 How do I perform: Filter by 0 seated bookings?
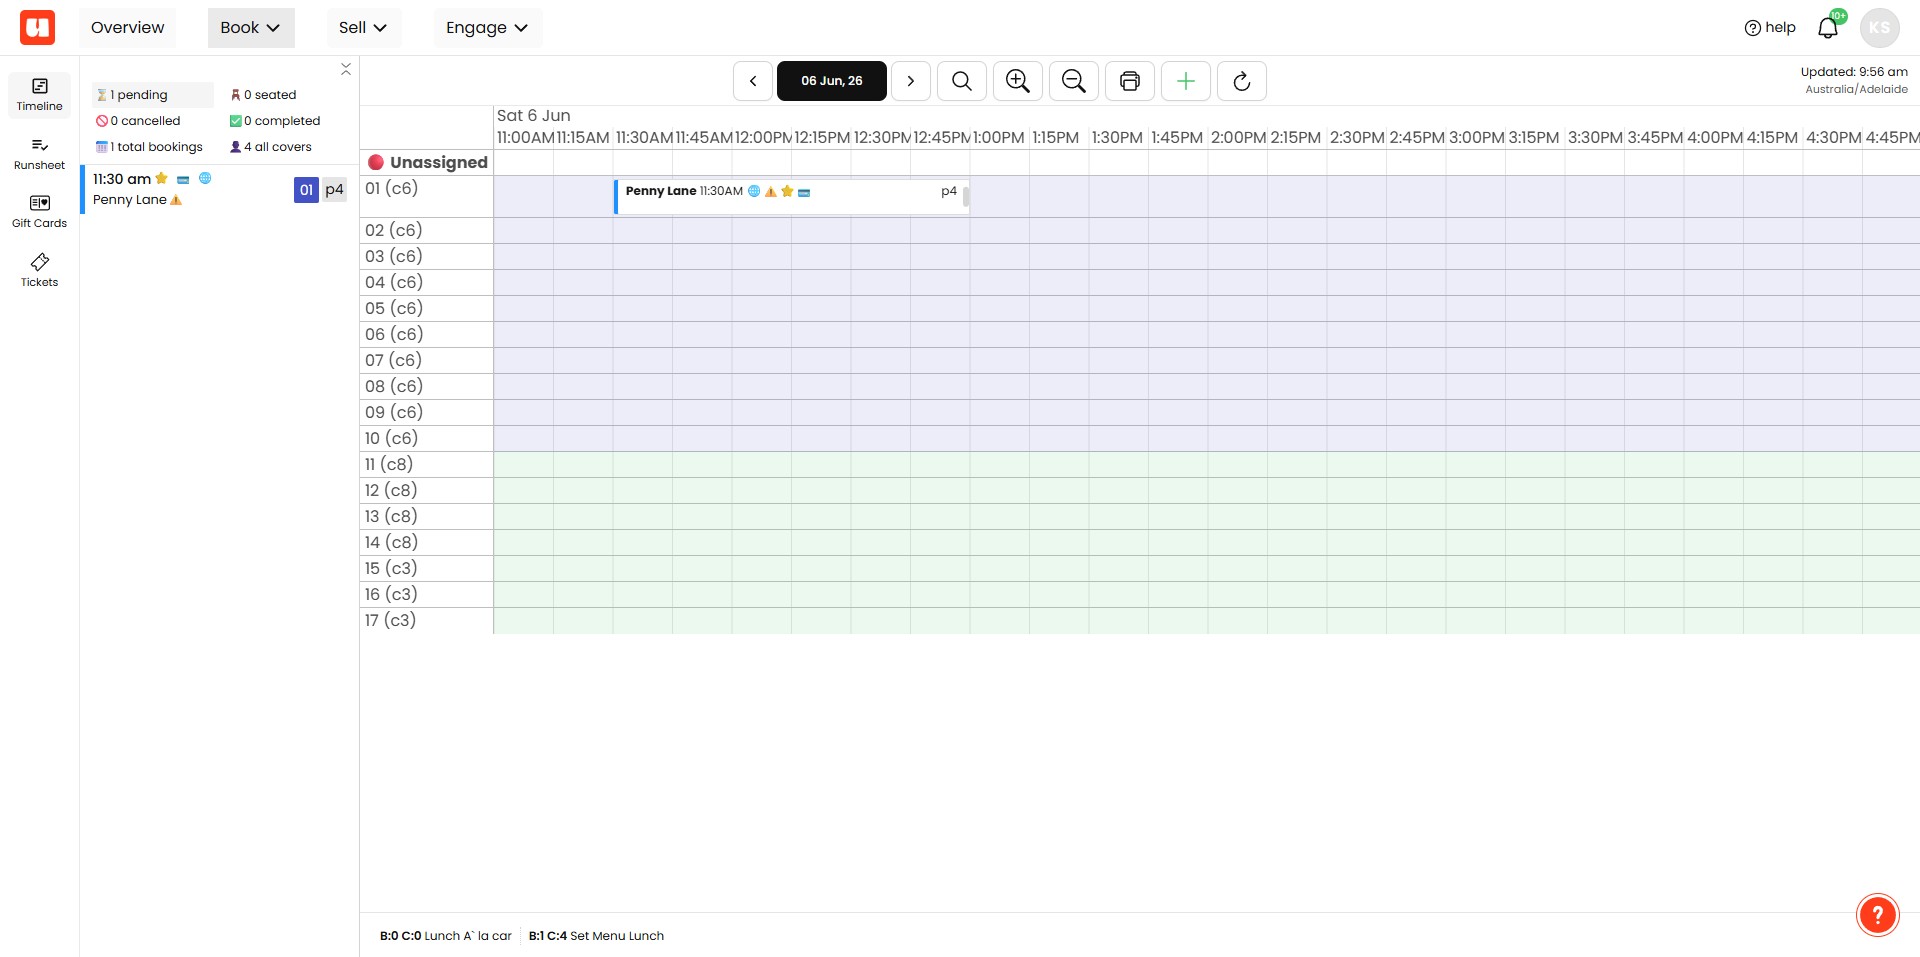point(263,95)
